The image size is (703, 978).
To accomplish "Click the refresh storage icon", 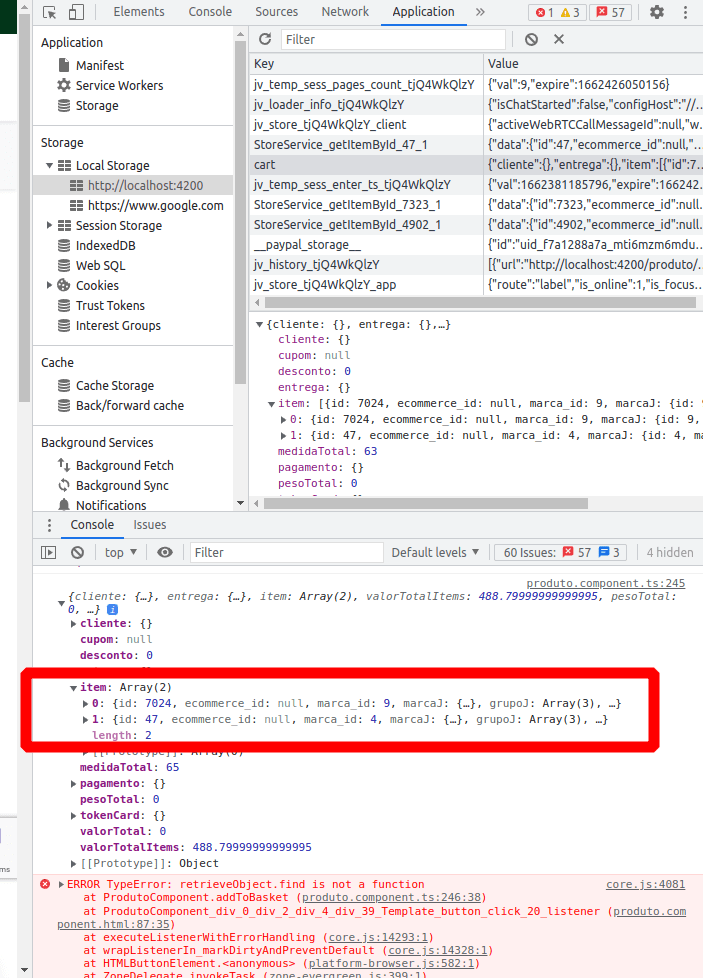I will [x=265, y=39].
